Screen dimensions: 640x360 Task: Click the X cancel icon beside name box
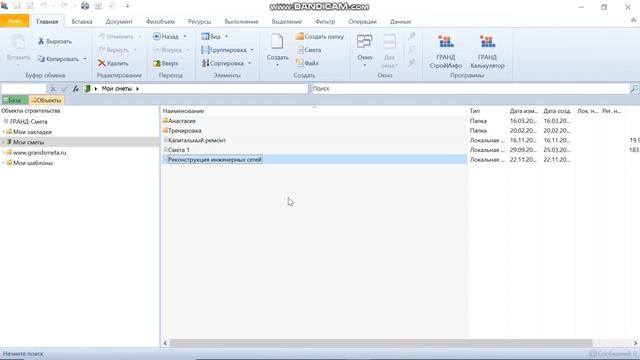tap(53, 89)
